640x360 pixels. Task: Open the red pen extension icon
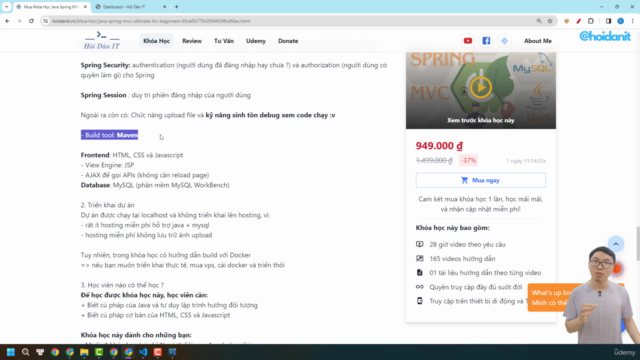[578, 21]
